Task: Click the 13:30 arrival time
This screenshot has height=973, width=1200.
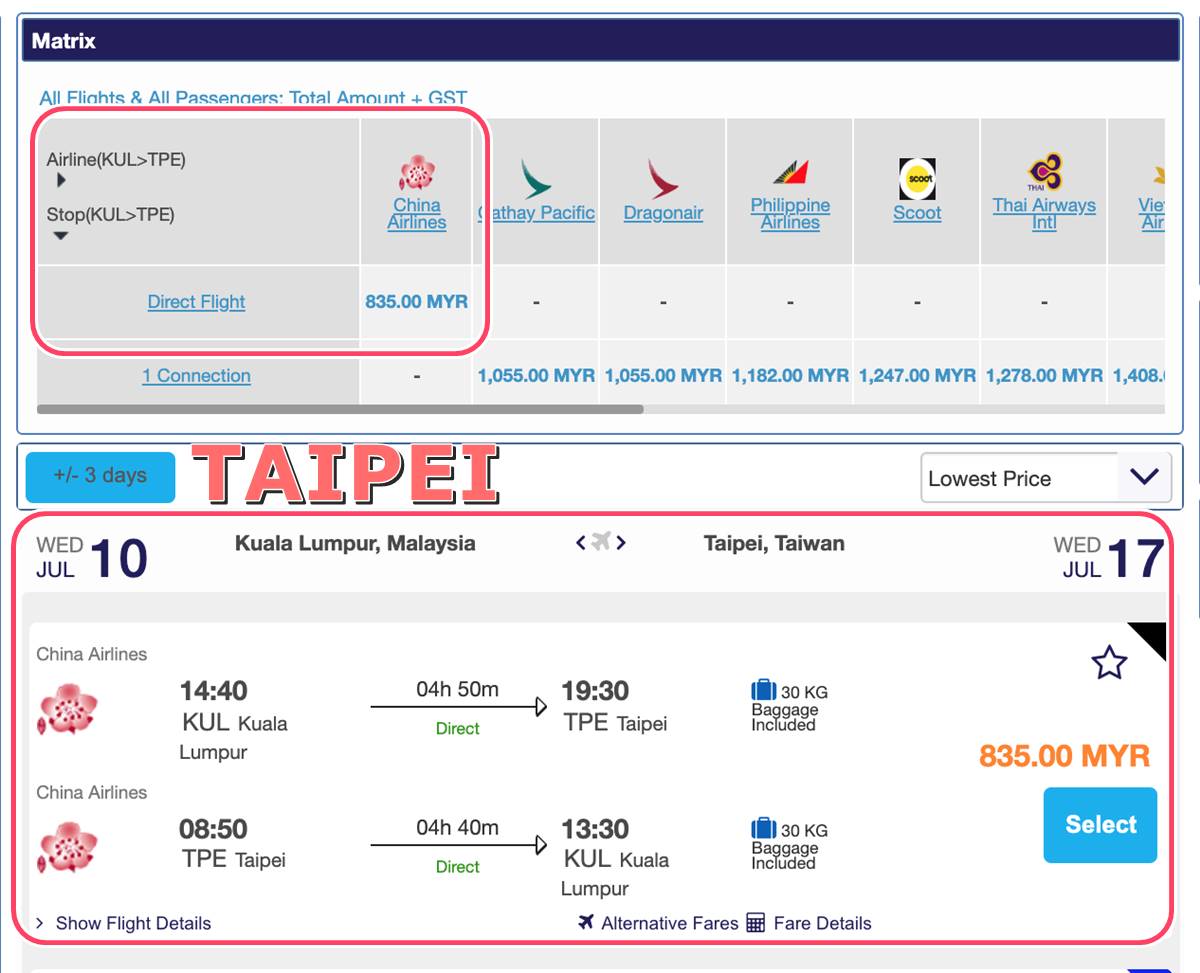Action: pyautogui.click(x=596, y=829)
